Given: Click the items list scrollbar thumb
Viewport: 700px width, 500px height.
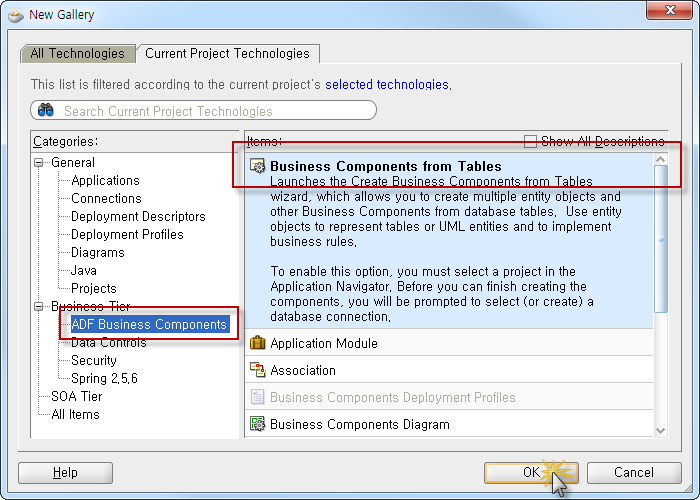Looking at the screenshot, I should [x=661, y=239].
